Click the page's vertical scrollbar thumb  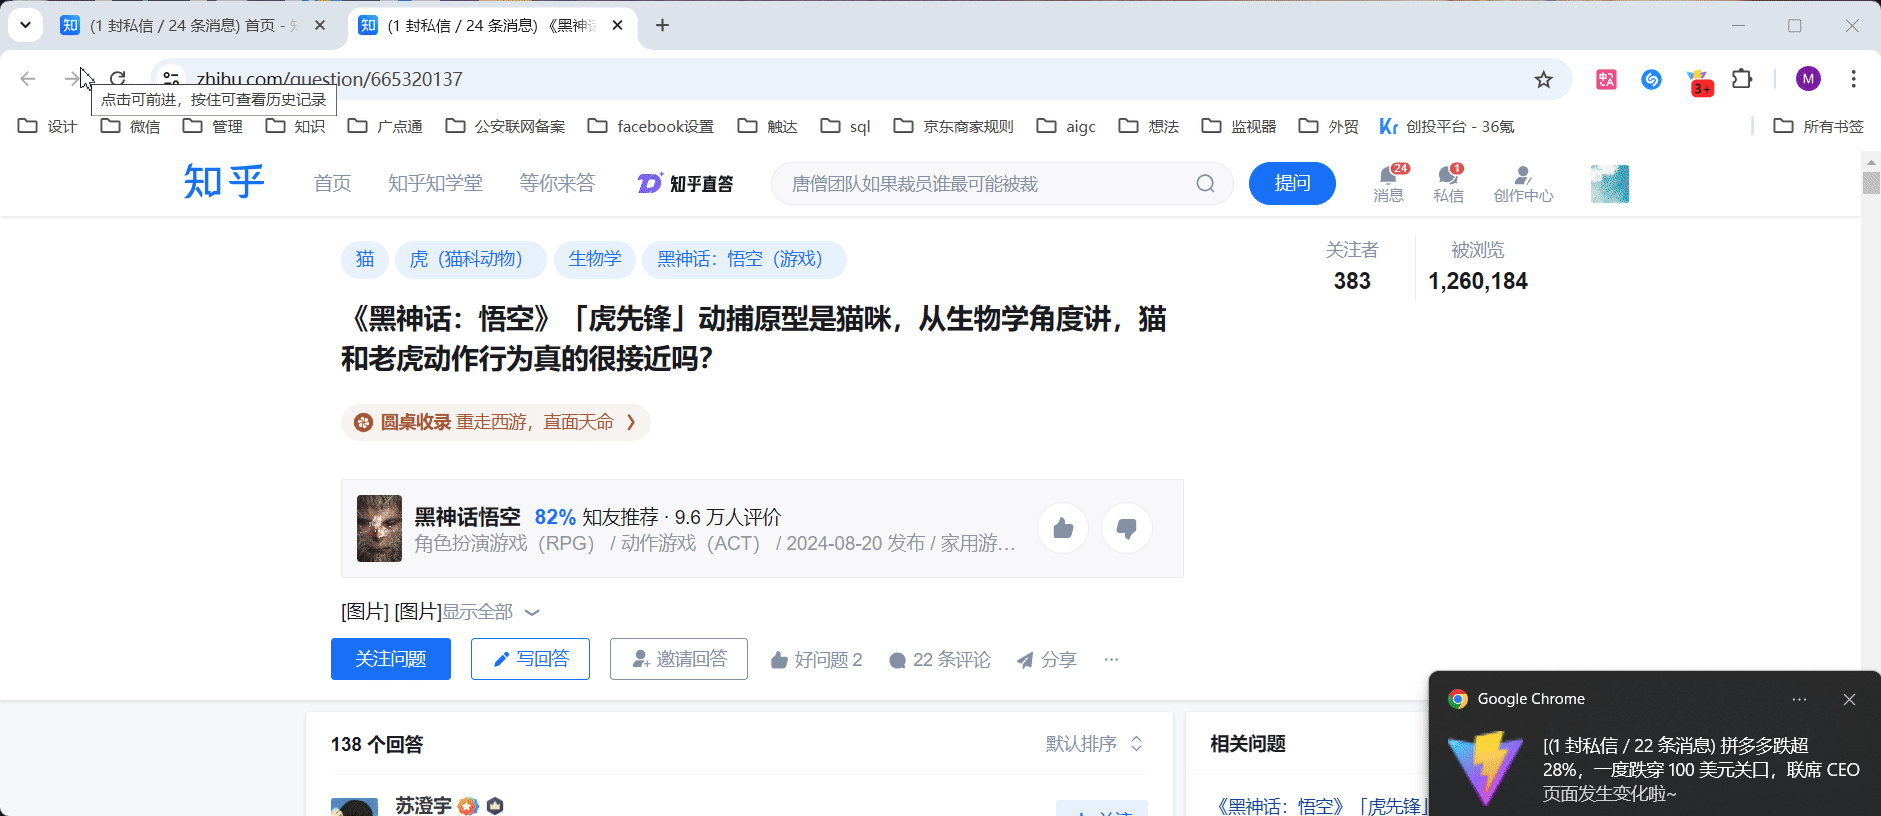1871,183
